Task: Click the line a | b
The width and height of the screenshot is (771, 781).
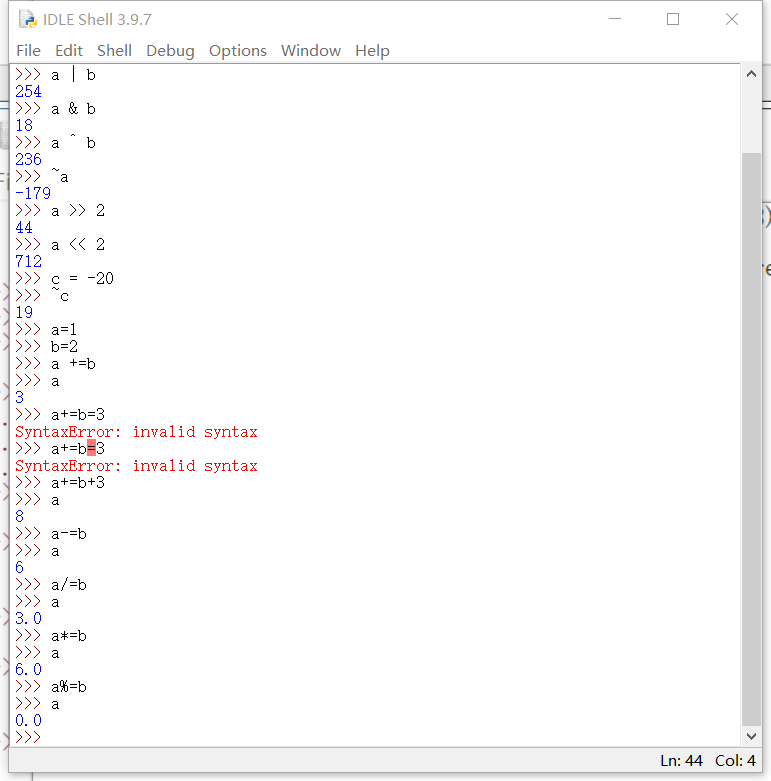Action: point(73,75)
